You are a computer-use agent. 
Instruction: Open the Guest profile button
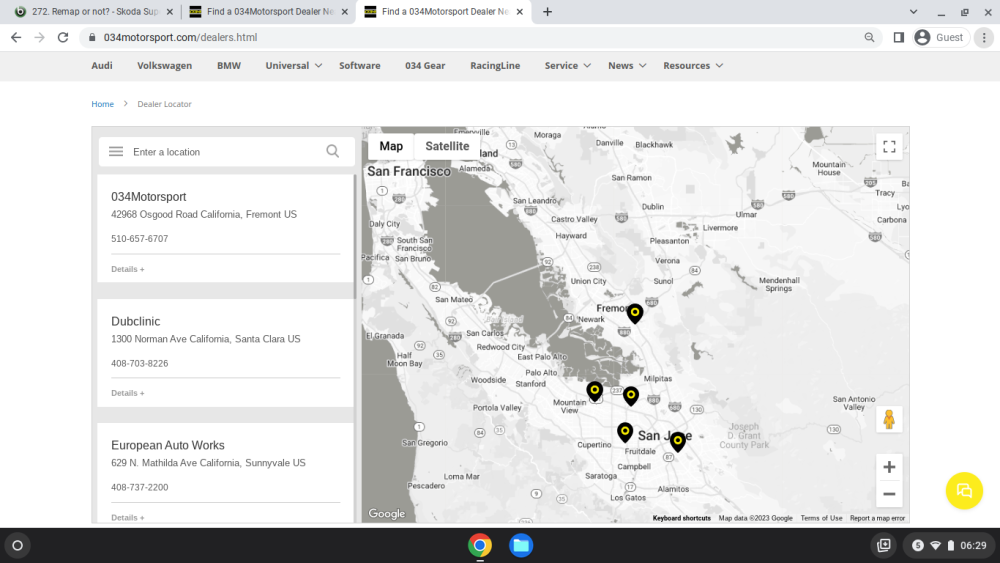[x=941, y=38]
